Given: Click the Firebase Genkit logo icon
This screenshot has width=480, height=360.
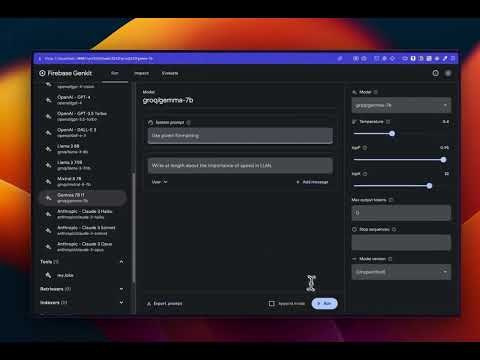Looking at the screenshot, I should [x=42, y=73].
